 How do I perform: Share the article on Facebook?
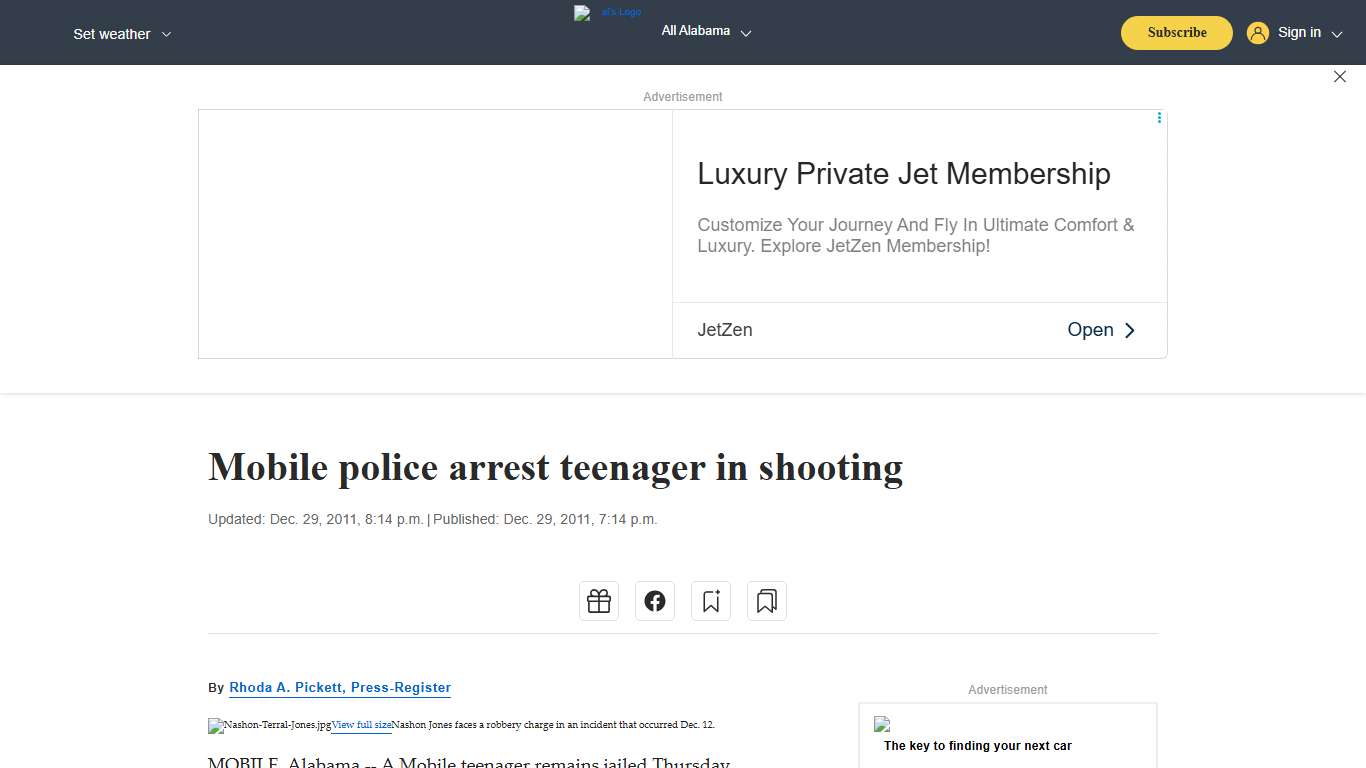655,600
